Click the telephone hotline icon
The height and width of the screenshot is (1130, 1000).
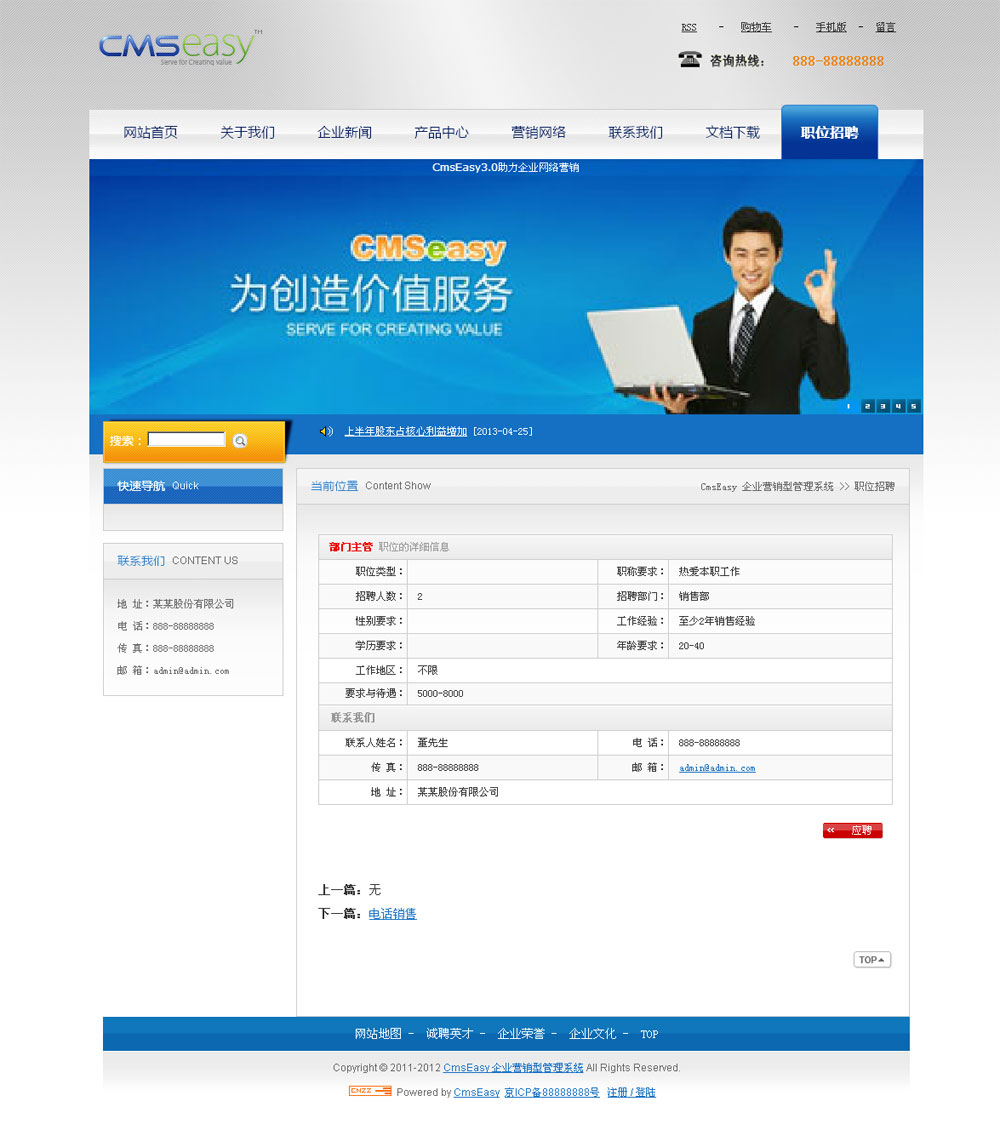pyautogui.click(x=690, y=60)
